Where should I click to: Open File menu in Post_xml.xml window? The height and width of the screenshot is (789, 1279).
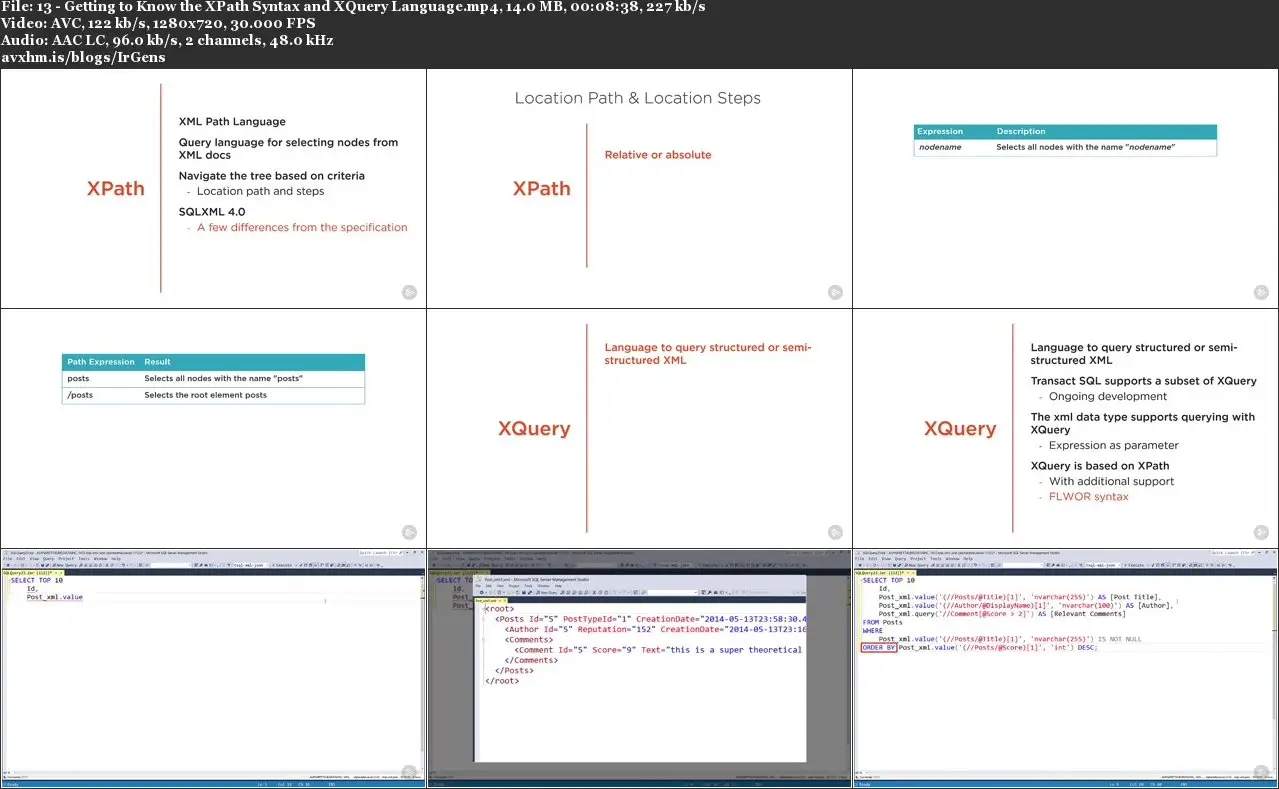coord(478,585)
